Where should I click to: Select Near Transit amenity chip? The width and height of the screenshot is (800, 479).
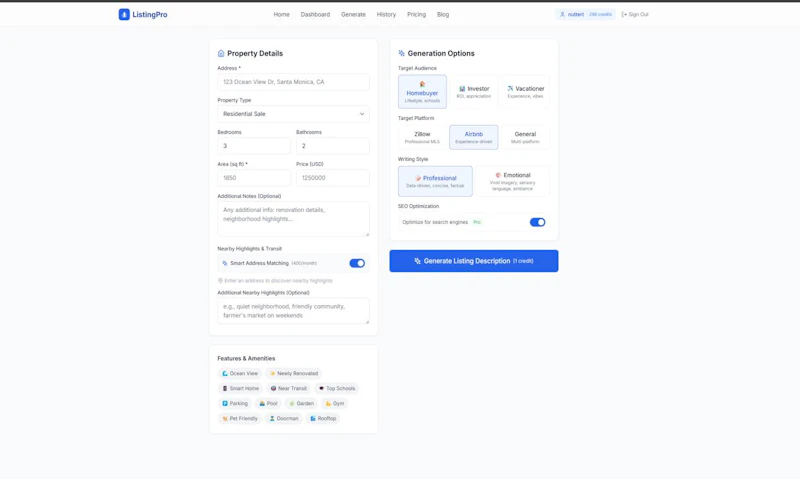288,388
